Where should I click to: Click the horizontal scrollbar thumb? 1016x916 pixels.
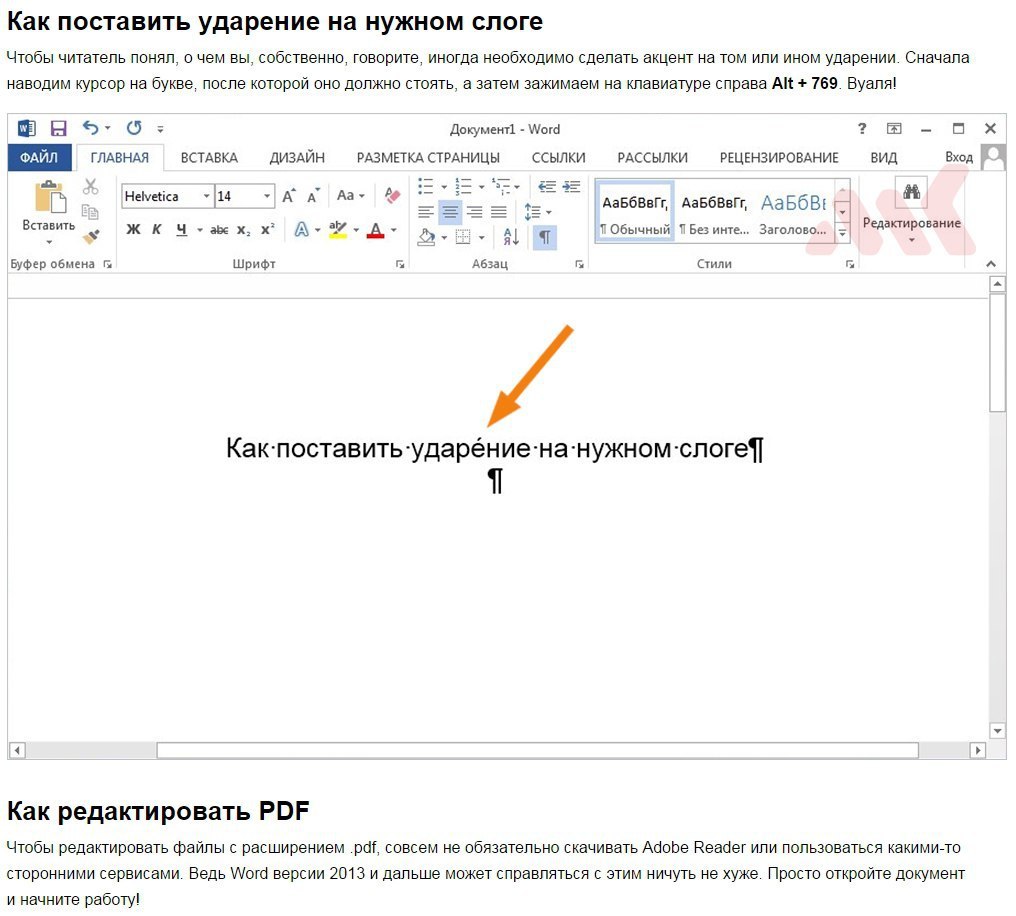click(537, 750)
